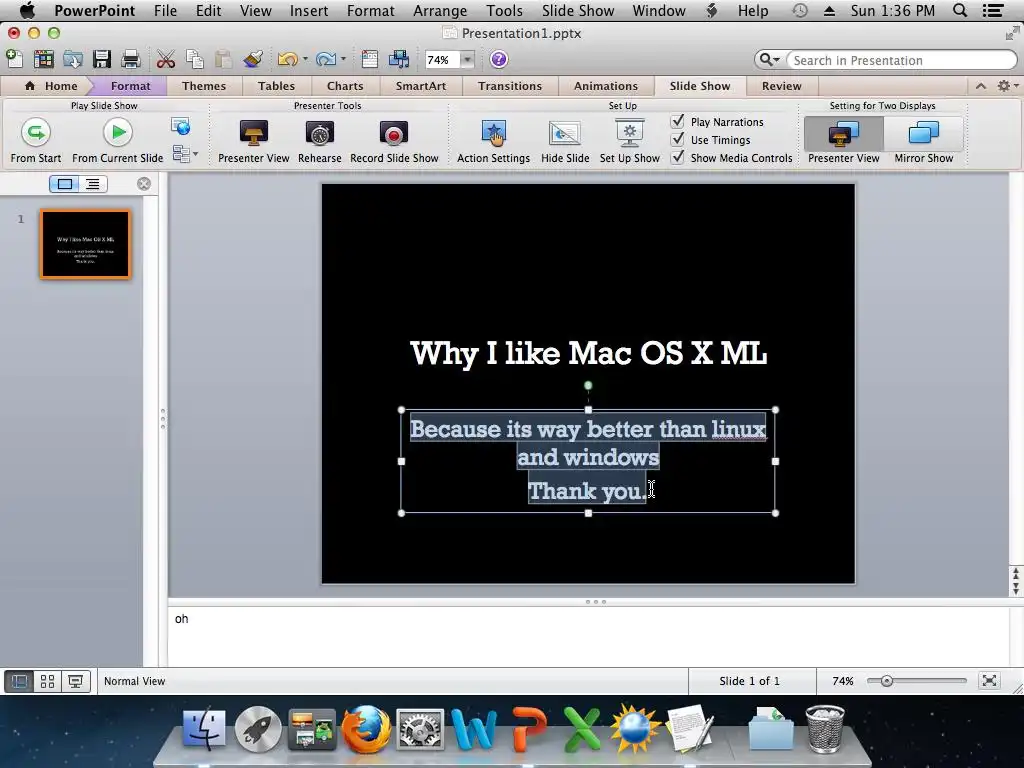Image resolution: width=1024 pixels, height=768 pixels.
Task: Switch to Normal view in status bar
Action: point(19,681)
